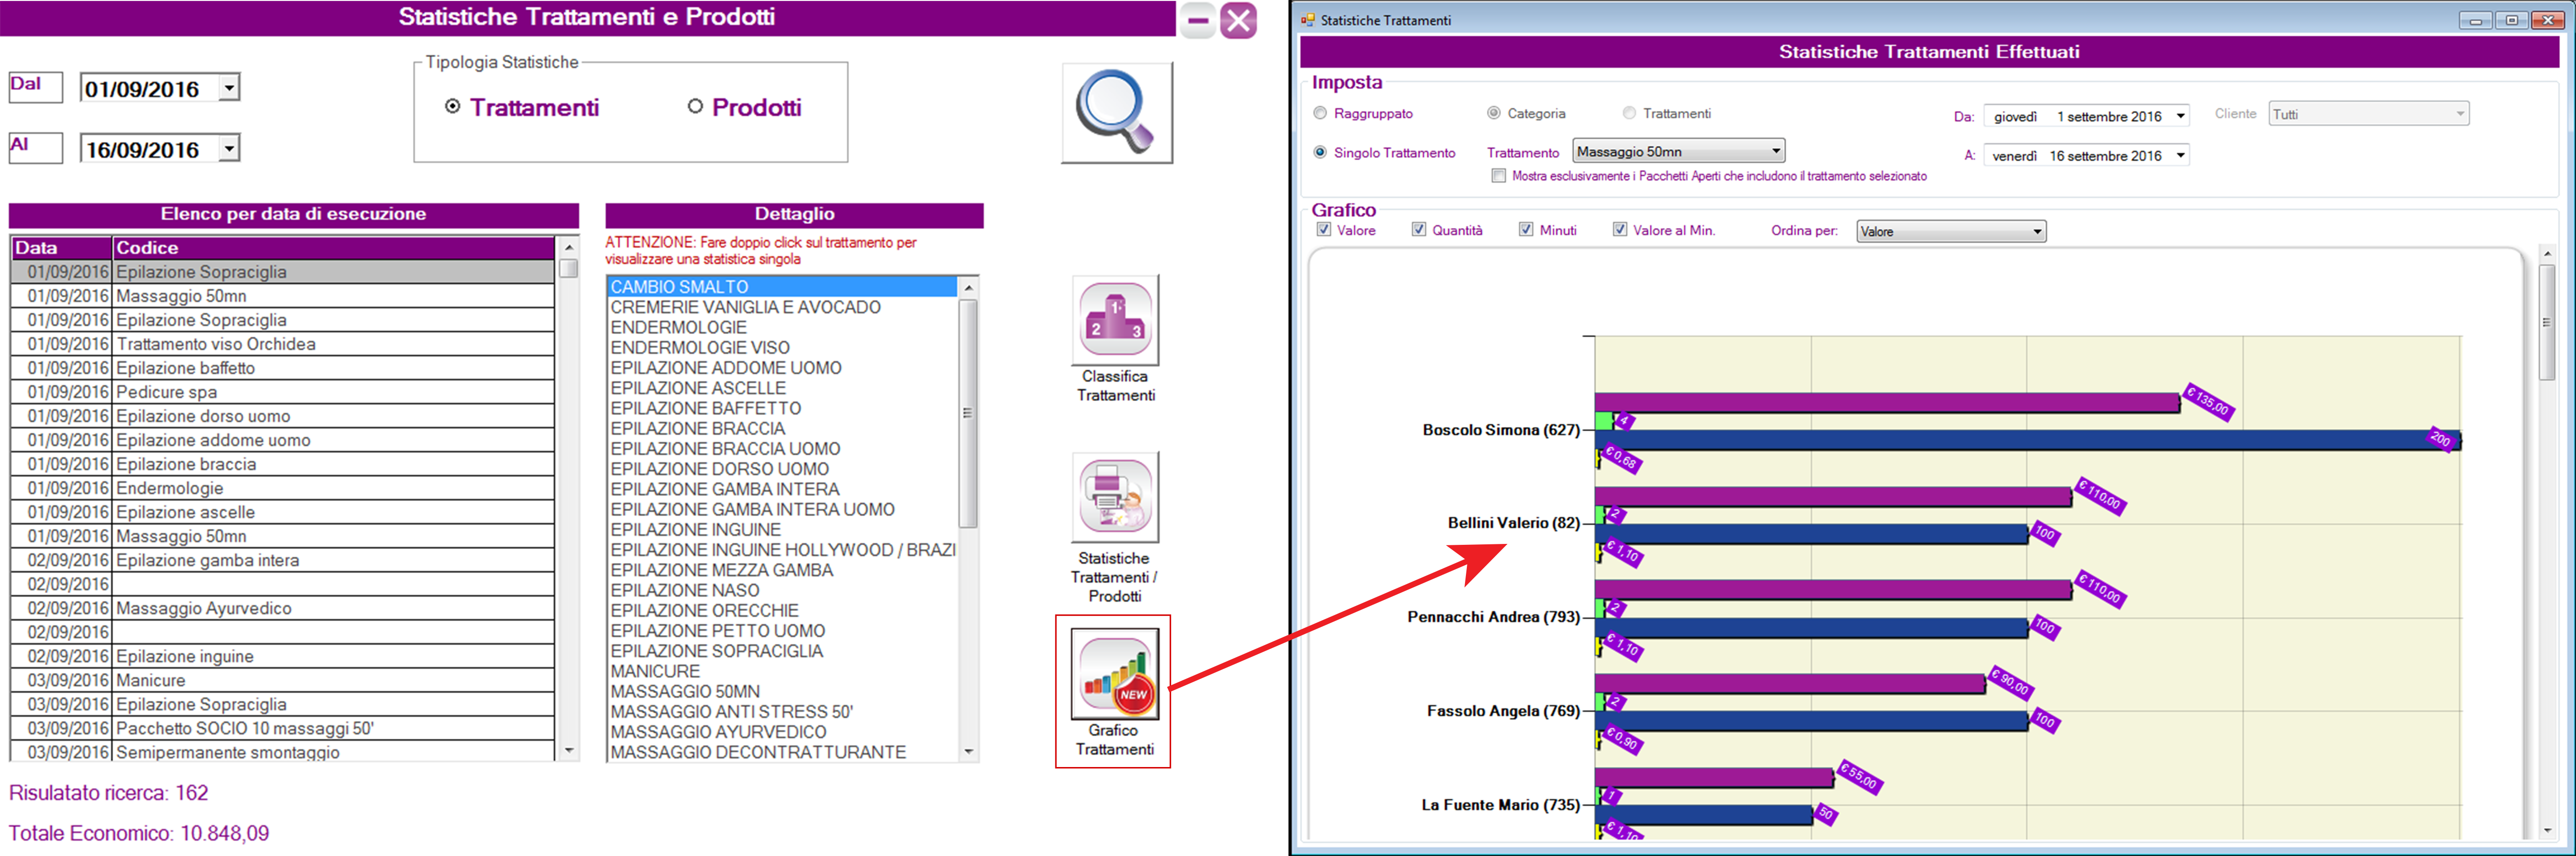Click scroll-up arrow of Elenco table

pyautogui.click(x=569, y=247)
